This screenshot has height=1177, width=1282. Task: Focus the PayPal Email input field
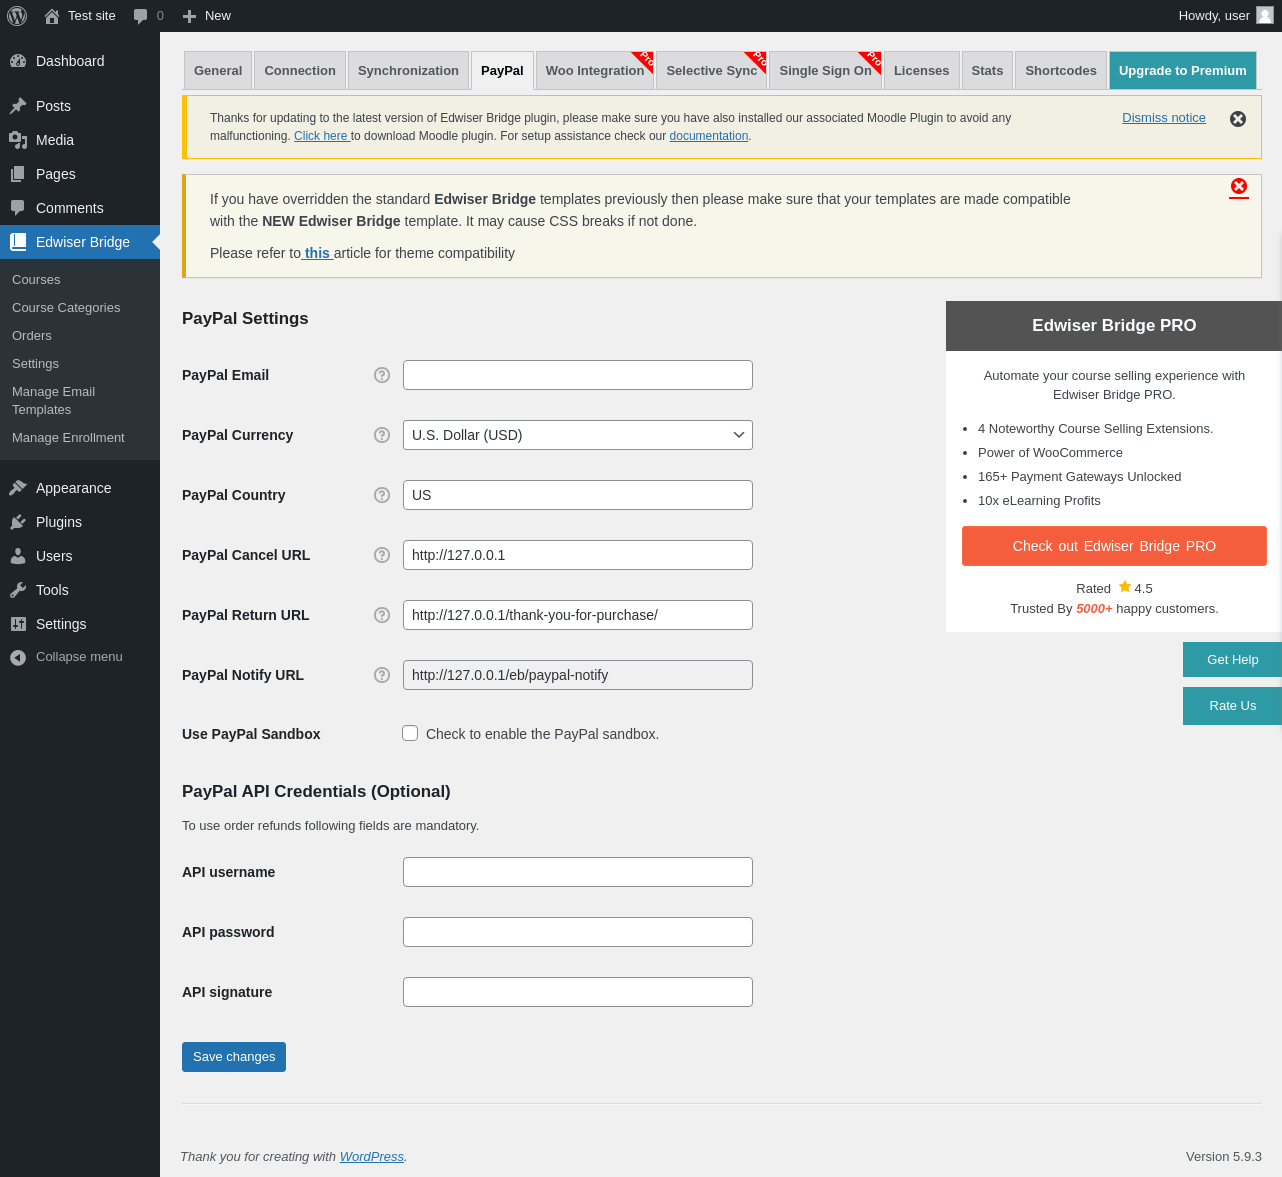pyautogui.click(x=578, y=375)
